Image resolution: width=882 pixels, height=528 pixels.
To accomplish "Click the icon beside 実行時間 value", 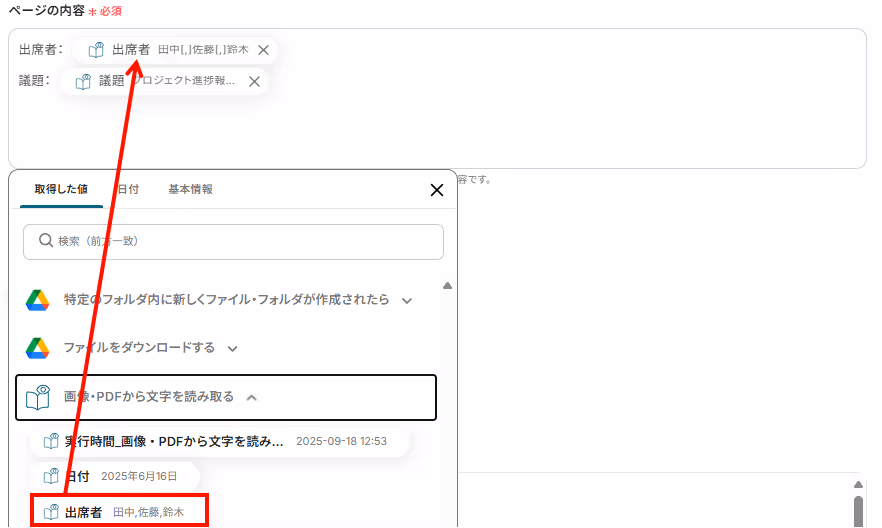I will click(51, 441).
